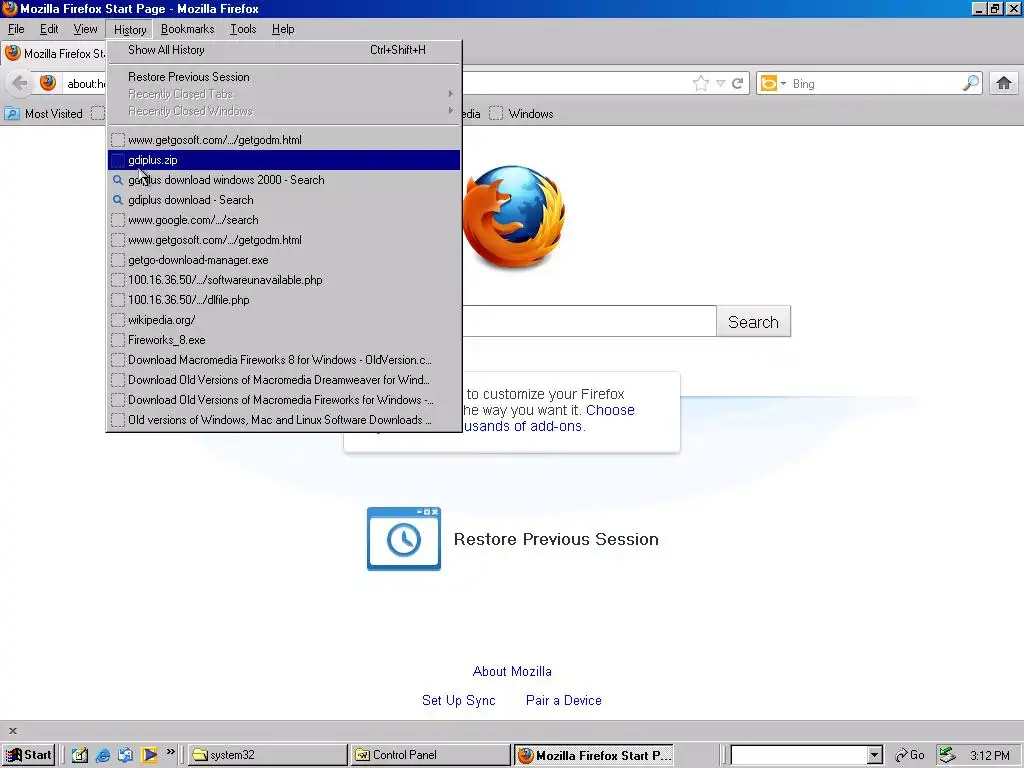Click the Most Visited bookmarks icon
This screenshot has height=768, width=1024.
pyautogui.click(x=12, y=114)
